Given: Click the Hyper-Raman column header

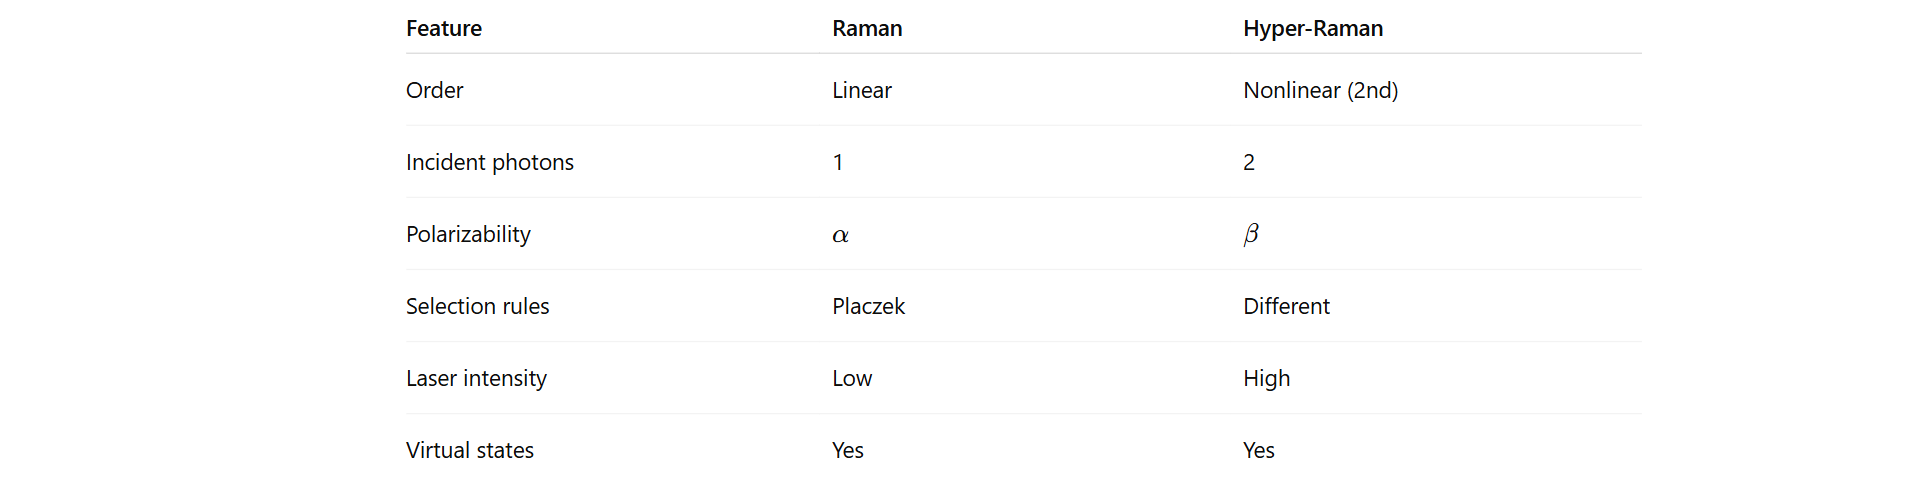Looking at the screenshot, I should (x=1313, y=29).
